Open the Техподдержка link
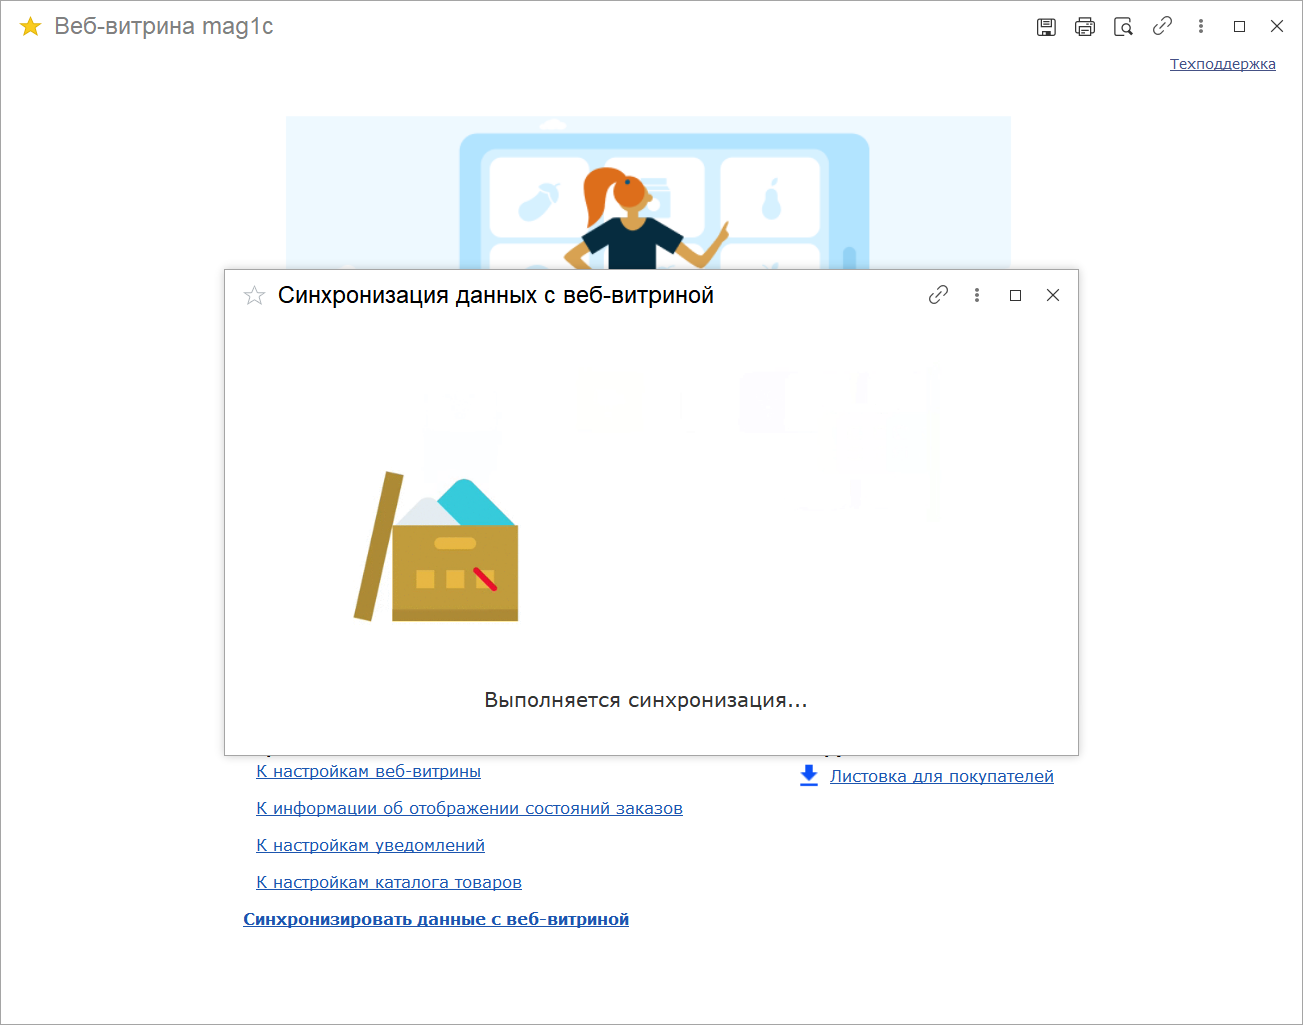Screen dimensions: 1303x1025 click(x=1223, y=64)
